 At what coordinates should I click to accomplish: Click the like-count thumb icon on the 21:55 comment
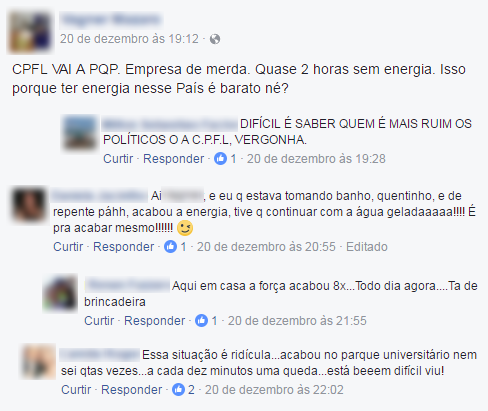click(x=201, y=320)
